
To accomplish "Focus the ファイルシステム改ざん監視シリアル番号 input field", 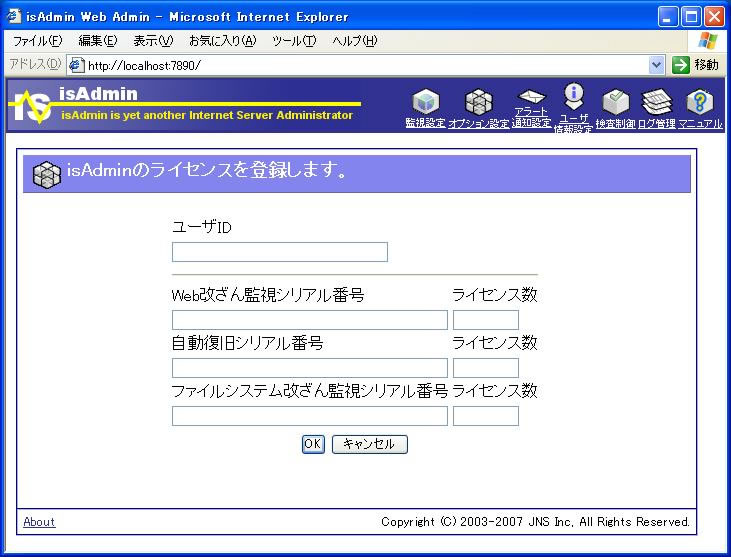I will 310,416.
